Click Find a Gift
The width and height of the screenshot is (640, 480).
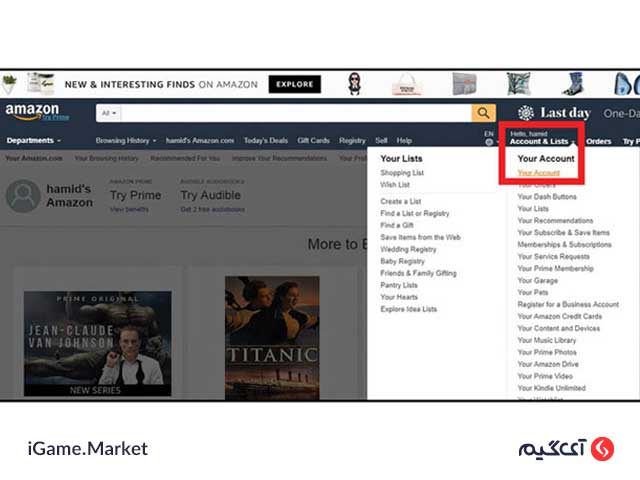tap(397, 225)
